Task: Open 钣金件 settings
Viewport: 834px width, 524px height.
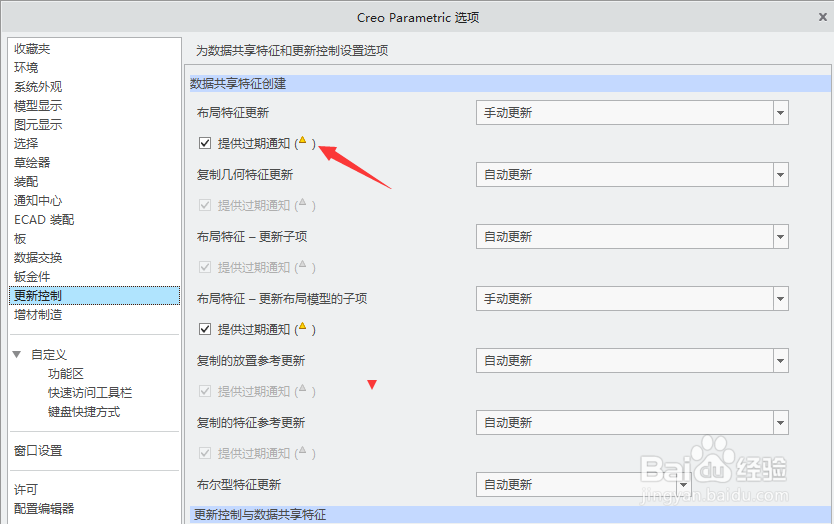Action: click(x=32, y=277)
